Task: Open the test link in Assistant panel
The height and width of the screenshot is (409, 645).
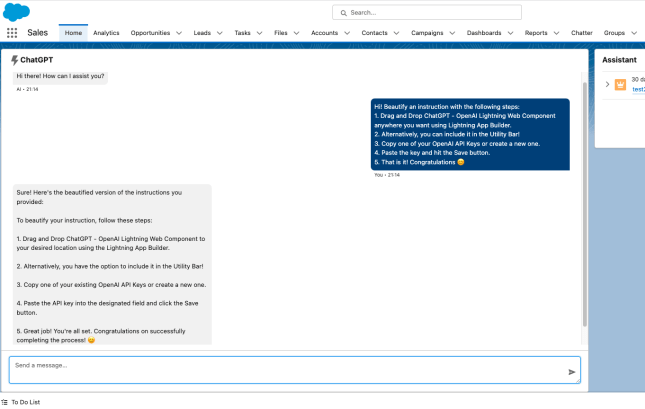Action: 638,89
